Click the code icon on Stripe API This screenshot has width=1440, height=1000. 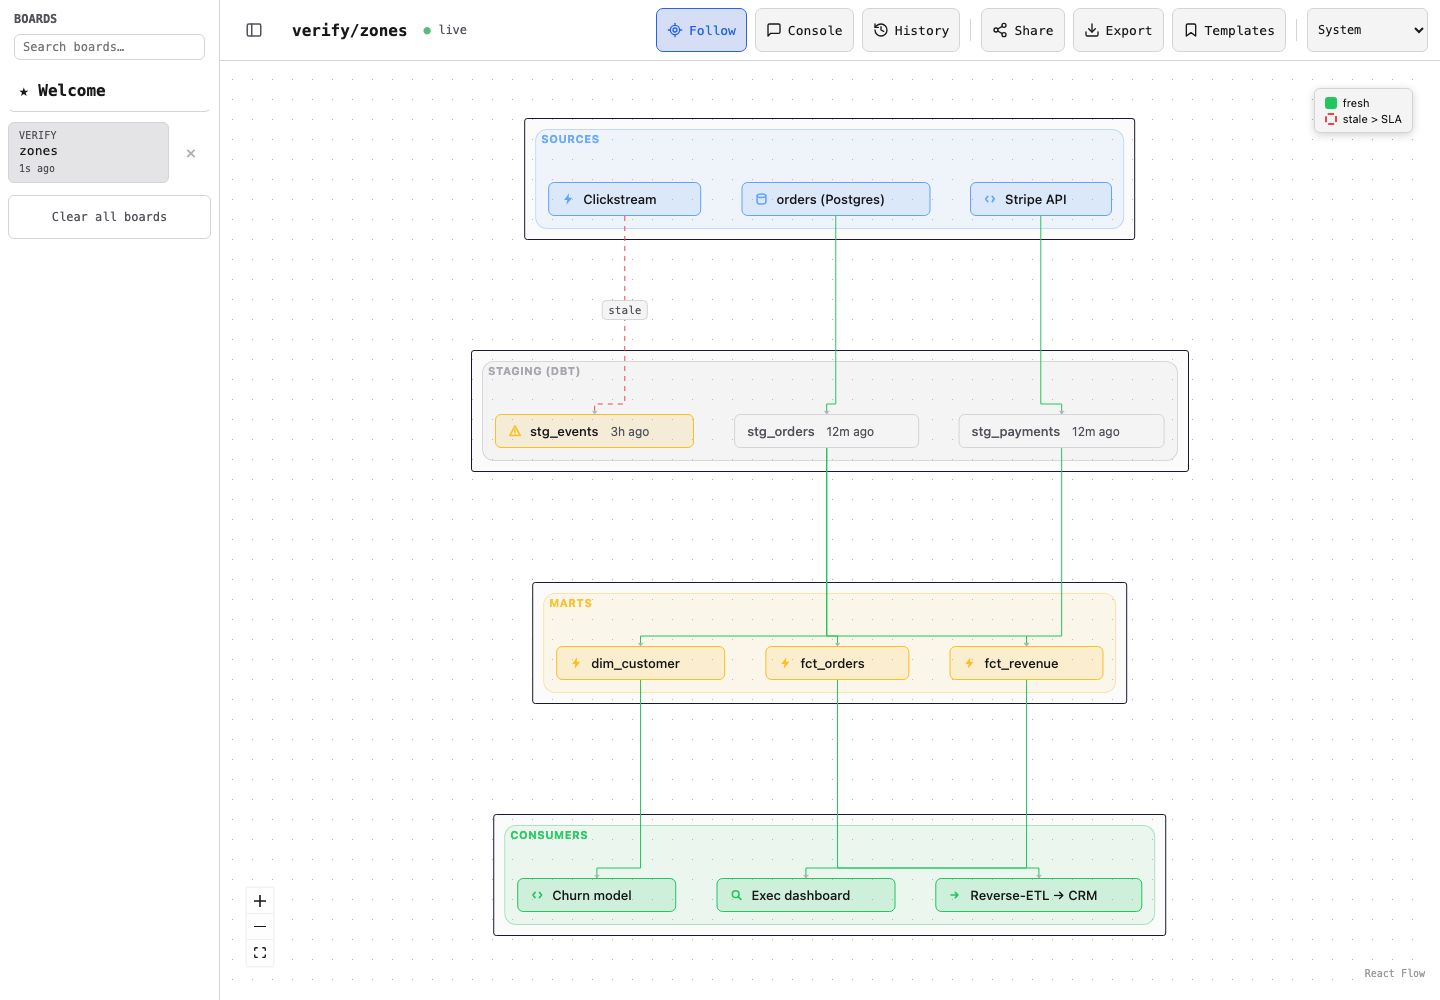click(x=990, y=199)
